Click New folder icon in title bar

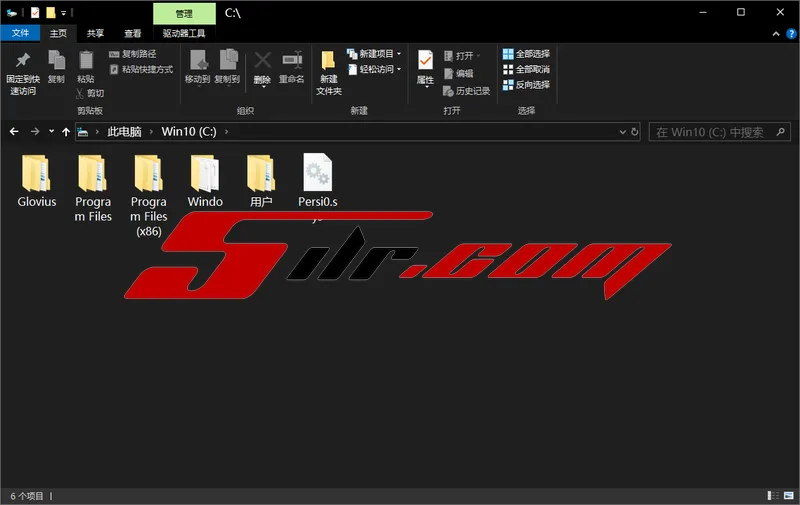(x=51, y=13)
